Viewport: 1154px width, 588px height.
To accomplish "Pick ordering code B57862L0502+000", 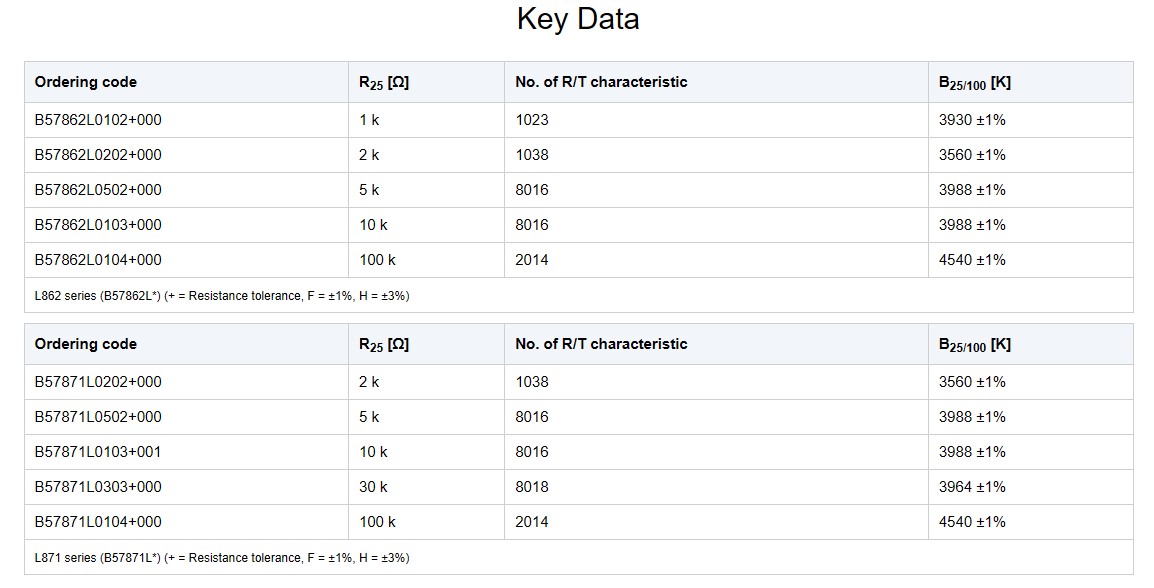I will [x=98, y=190].
